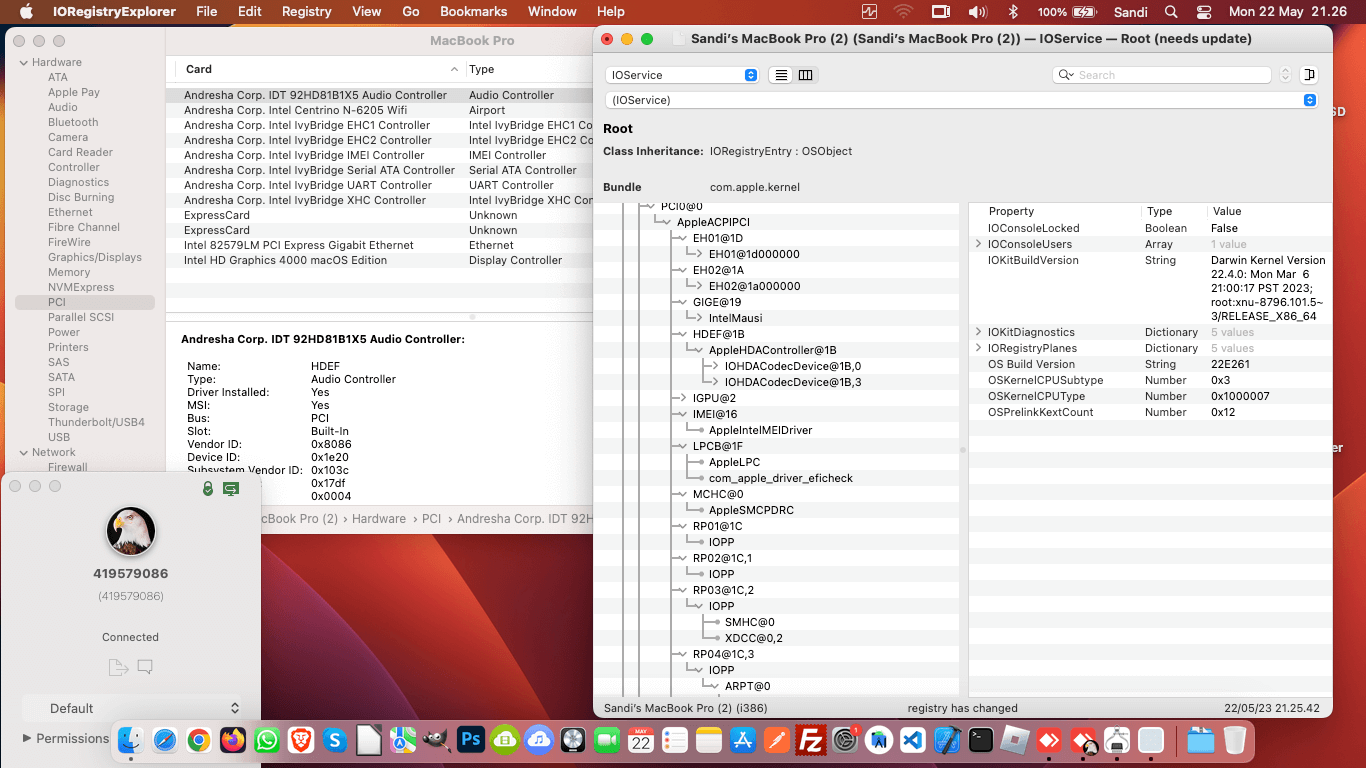Open the Apple menu
Image resolution: width=1366 pixels, height=768 pixels.
[27, 12]
